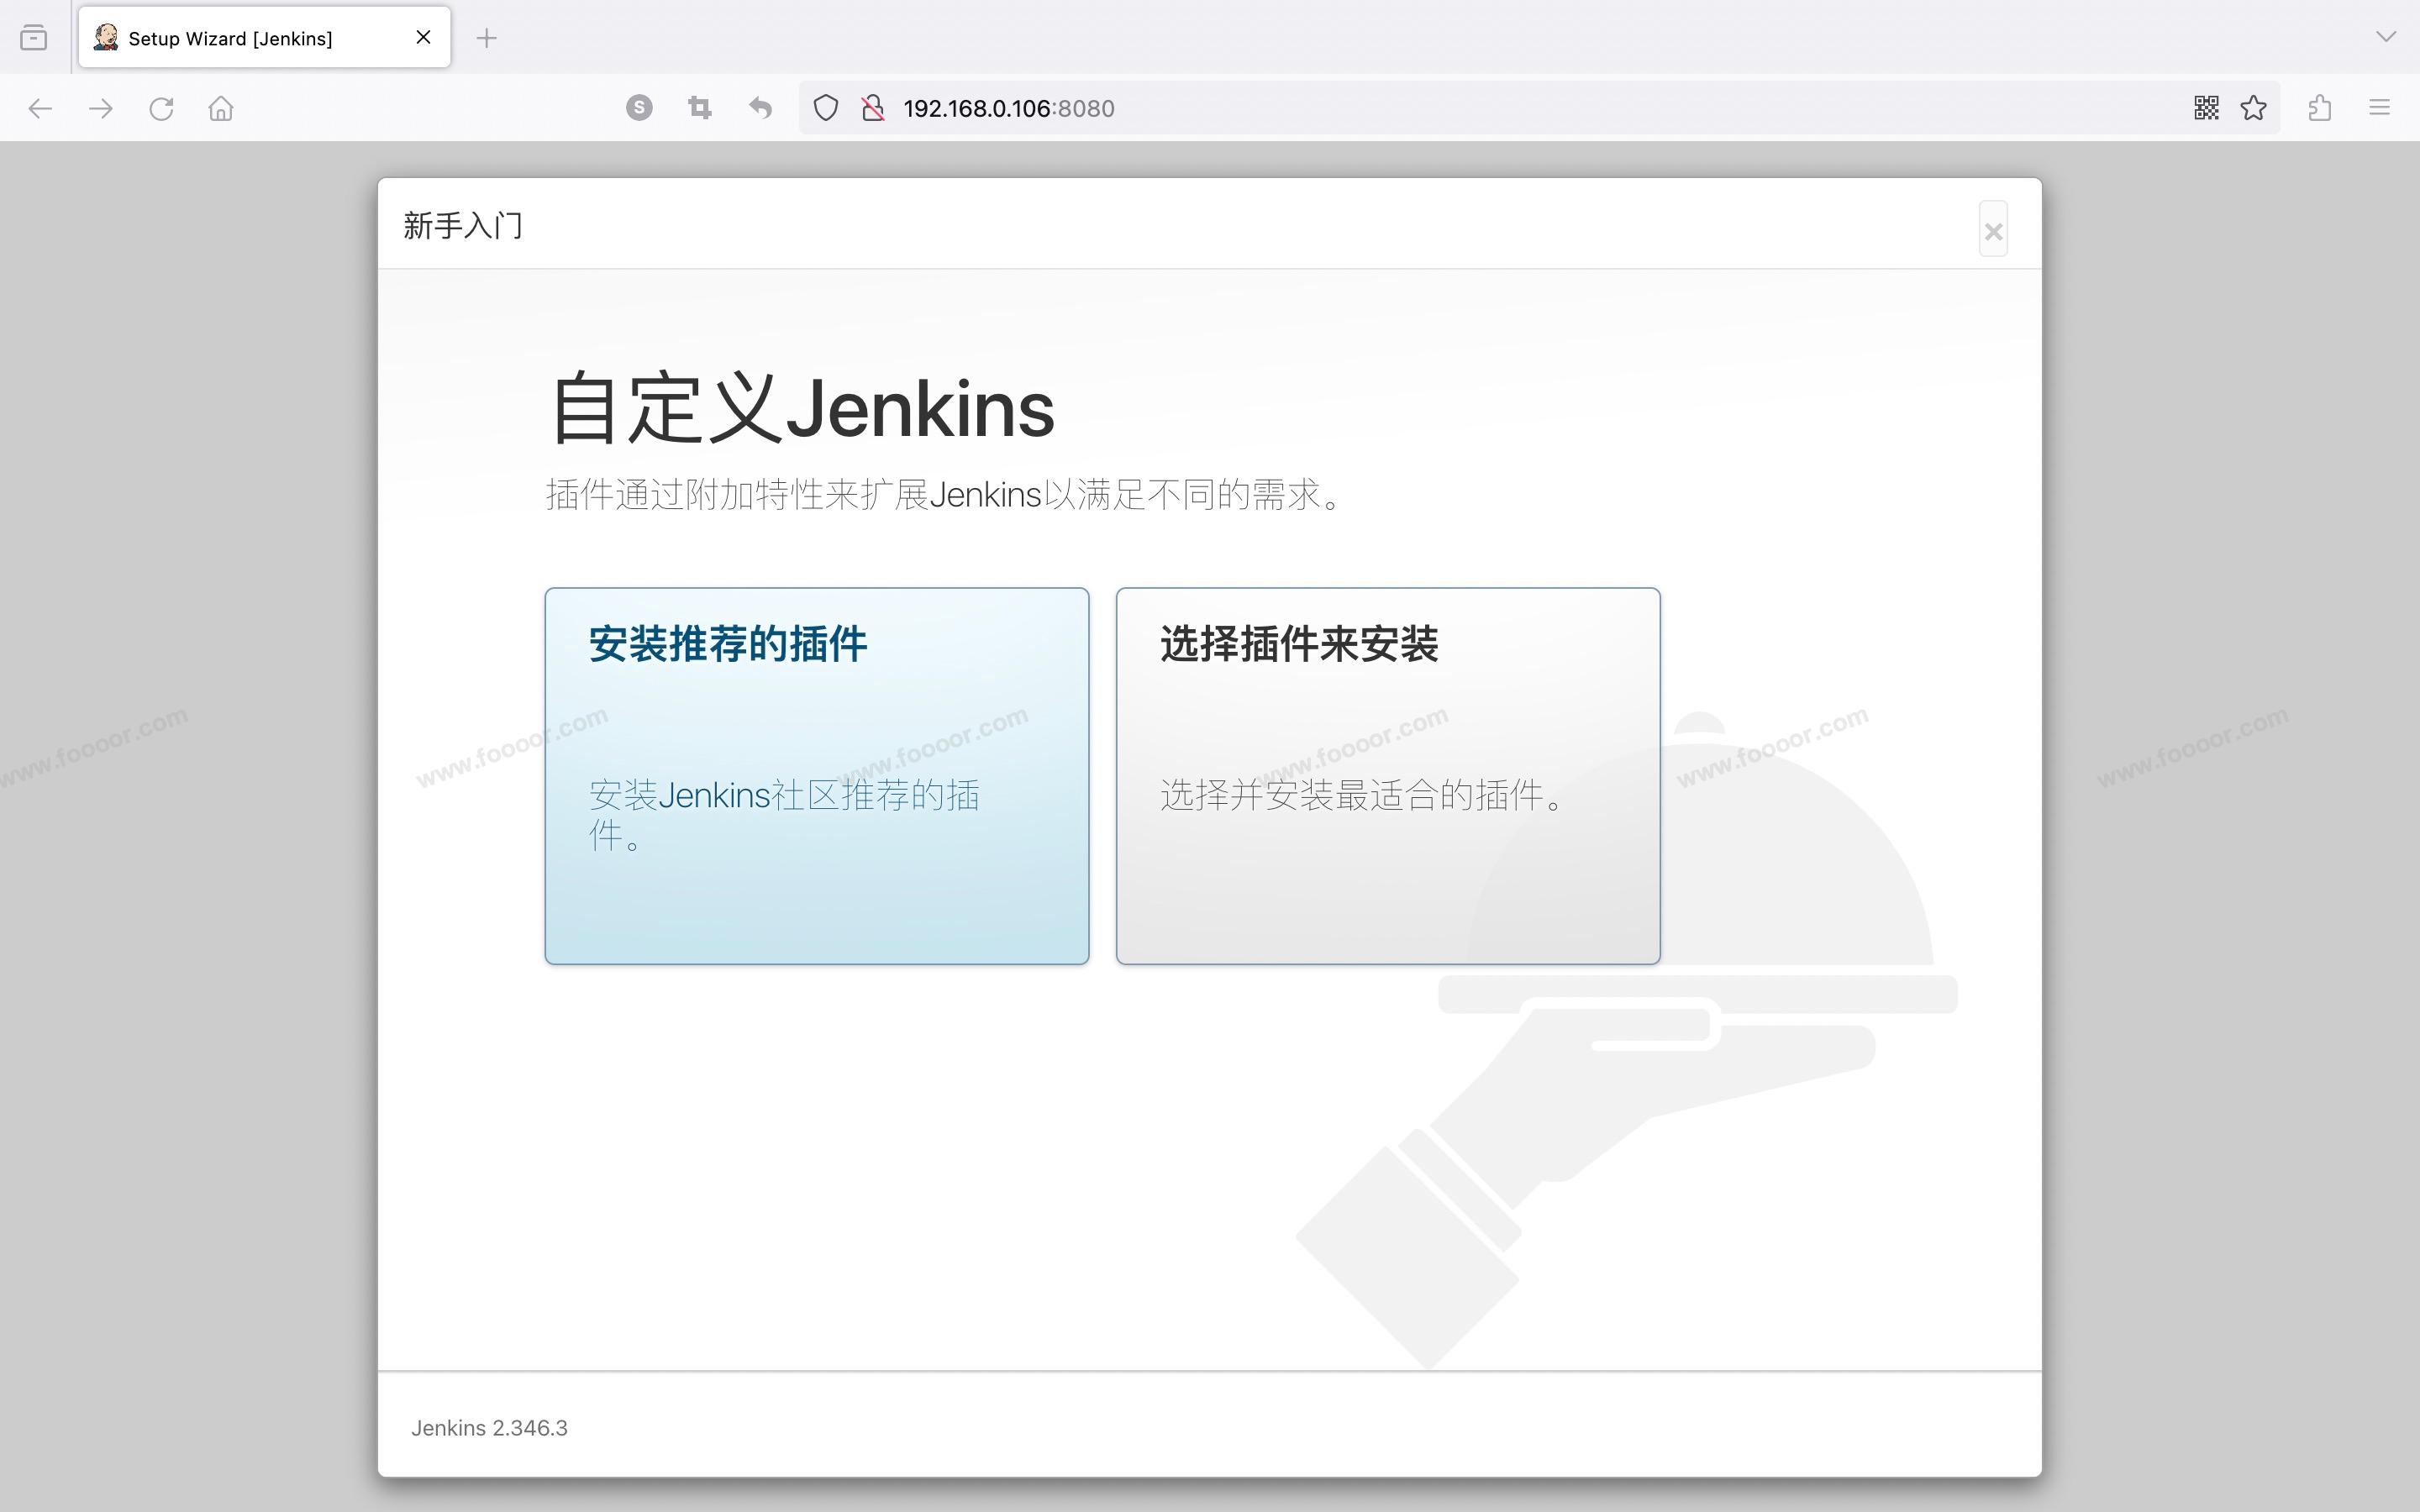Open the browser hamburger menu
This screenshot has height=1512, width=2420.
click(2379, 108)
